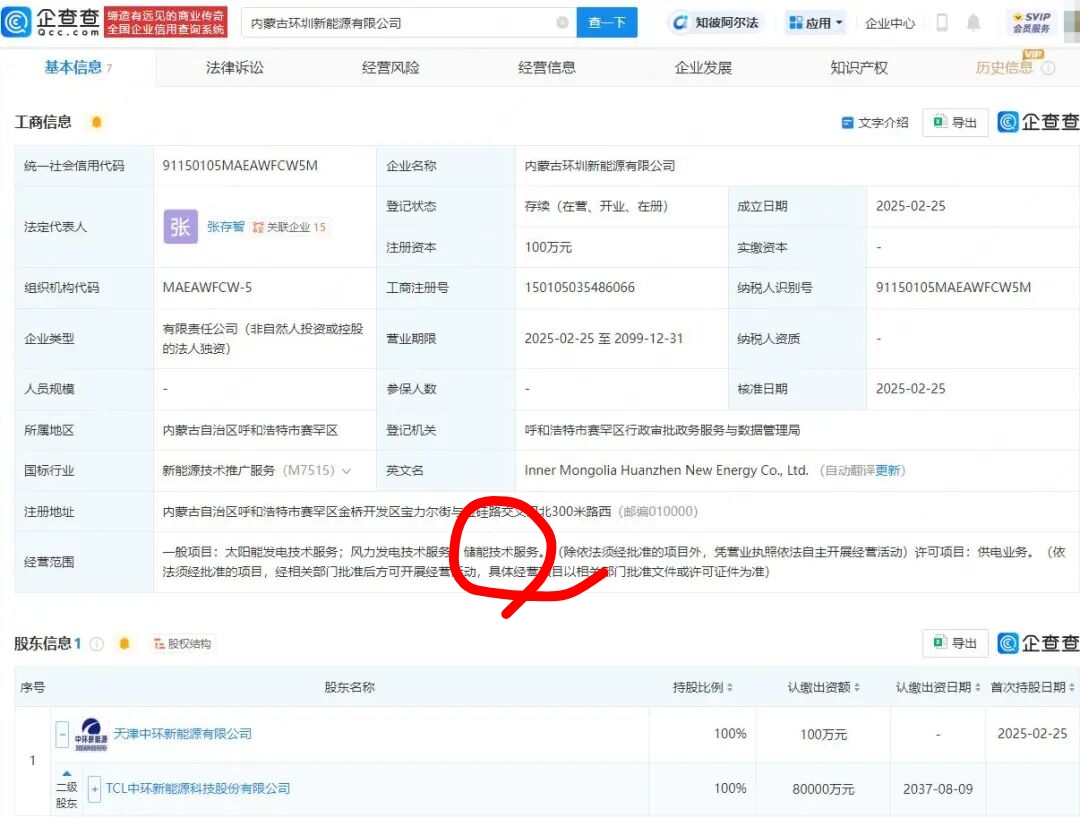Viewport: 1080px width, 818px height.
Task: Open legal representative 张存智 link
Action: [225, 227]
